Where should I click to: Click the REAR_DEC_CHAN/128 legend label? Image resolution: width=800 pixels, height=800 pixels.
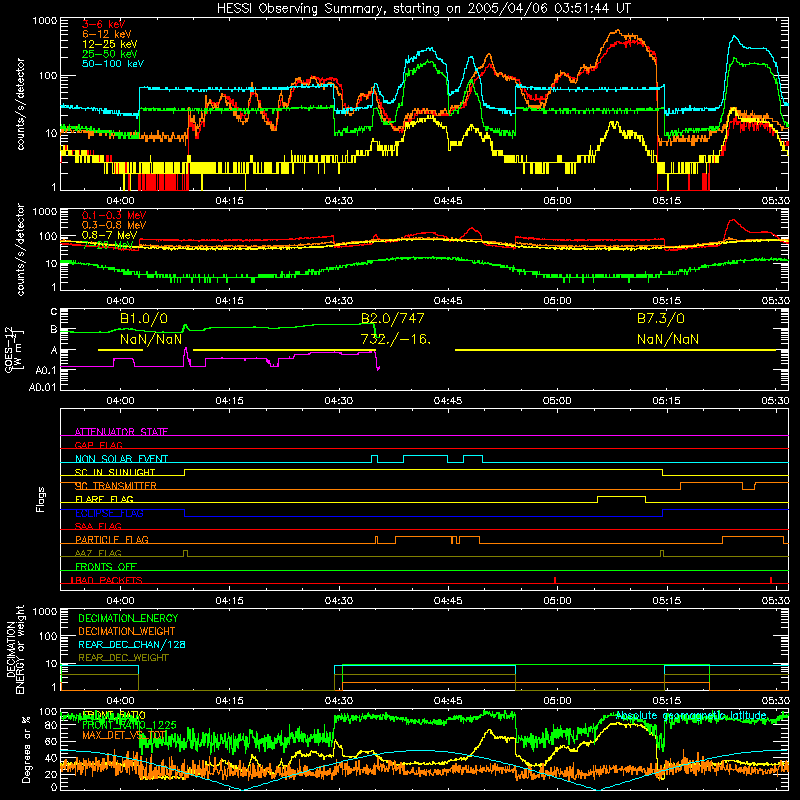click(x=132, y=644)
